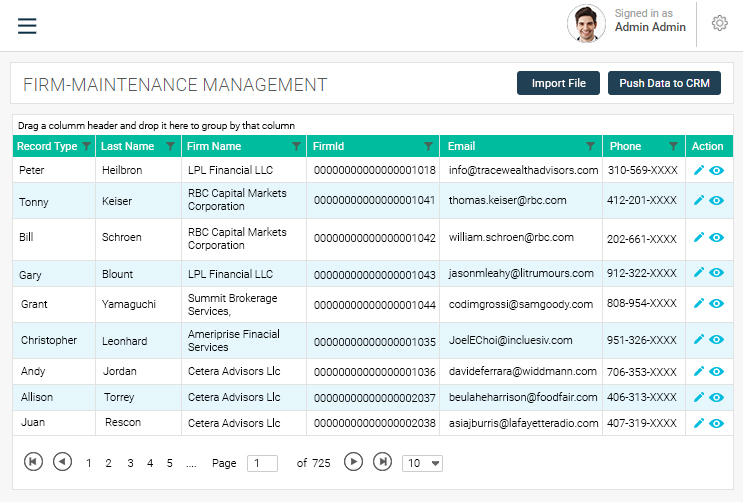Click the Import File button
743x502 pixels.
point(558,83)
